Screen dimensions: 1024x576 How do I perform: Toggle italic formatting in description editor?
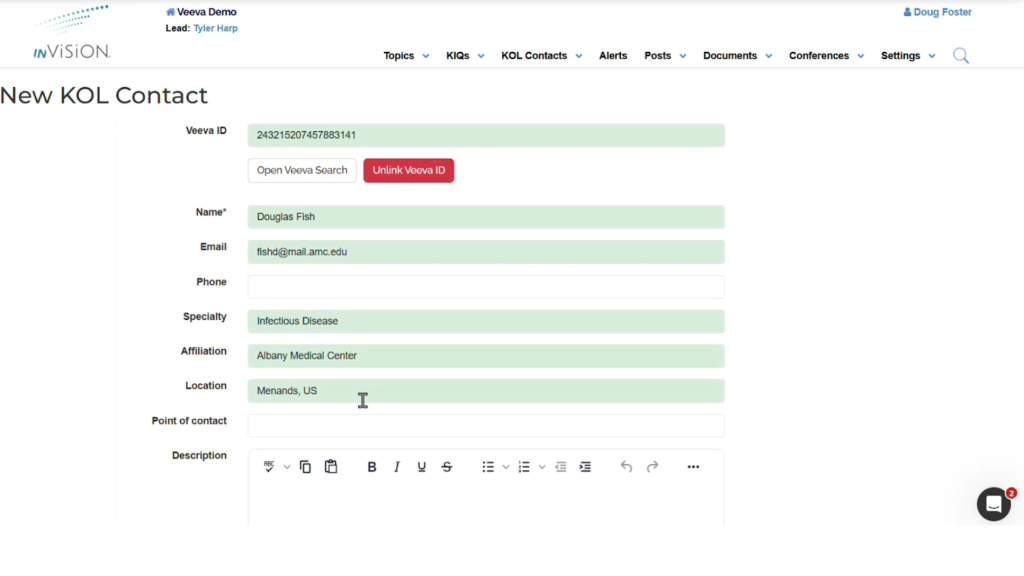coord(397,467)
